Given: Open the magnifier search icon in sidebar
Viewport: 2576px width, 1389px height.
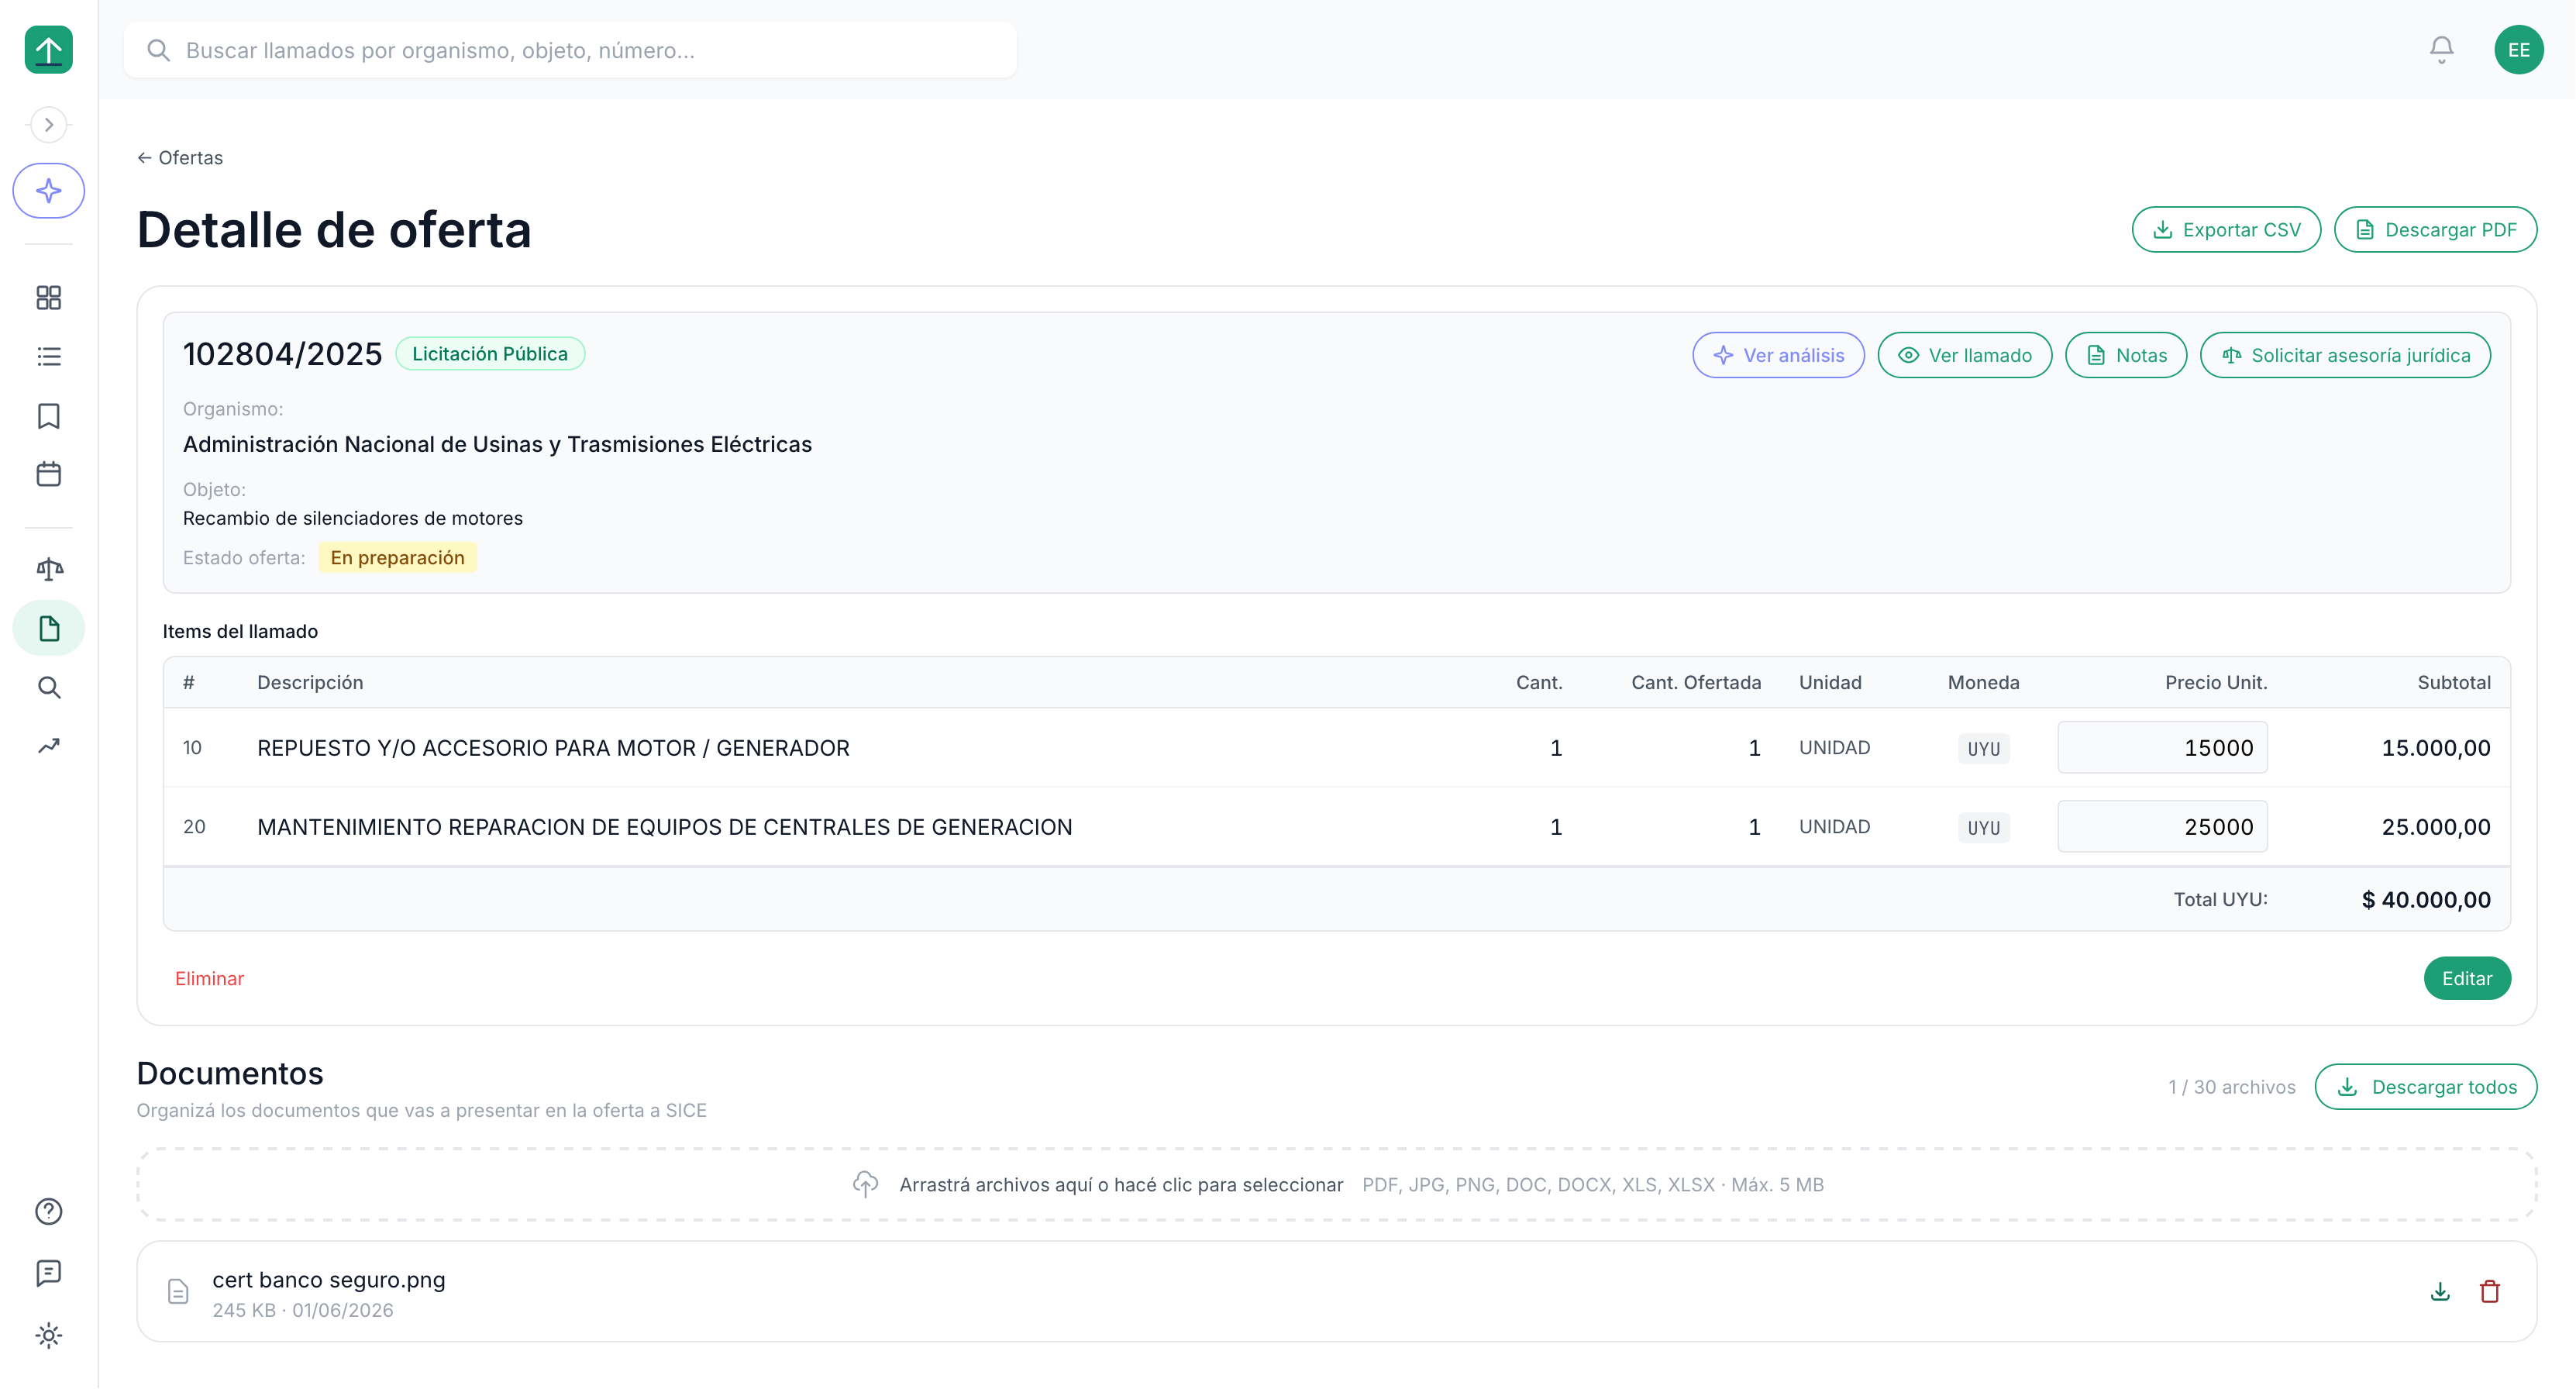Looking at the screenshot, I should [48, 687].
